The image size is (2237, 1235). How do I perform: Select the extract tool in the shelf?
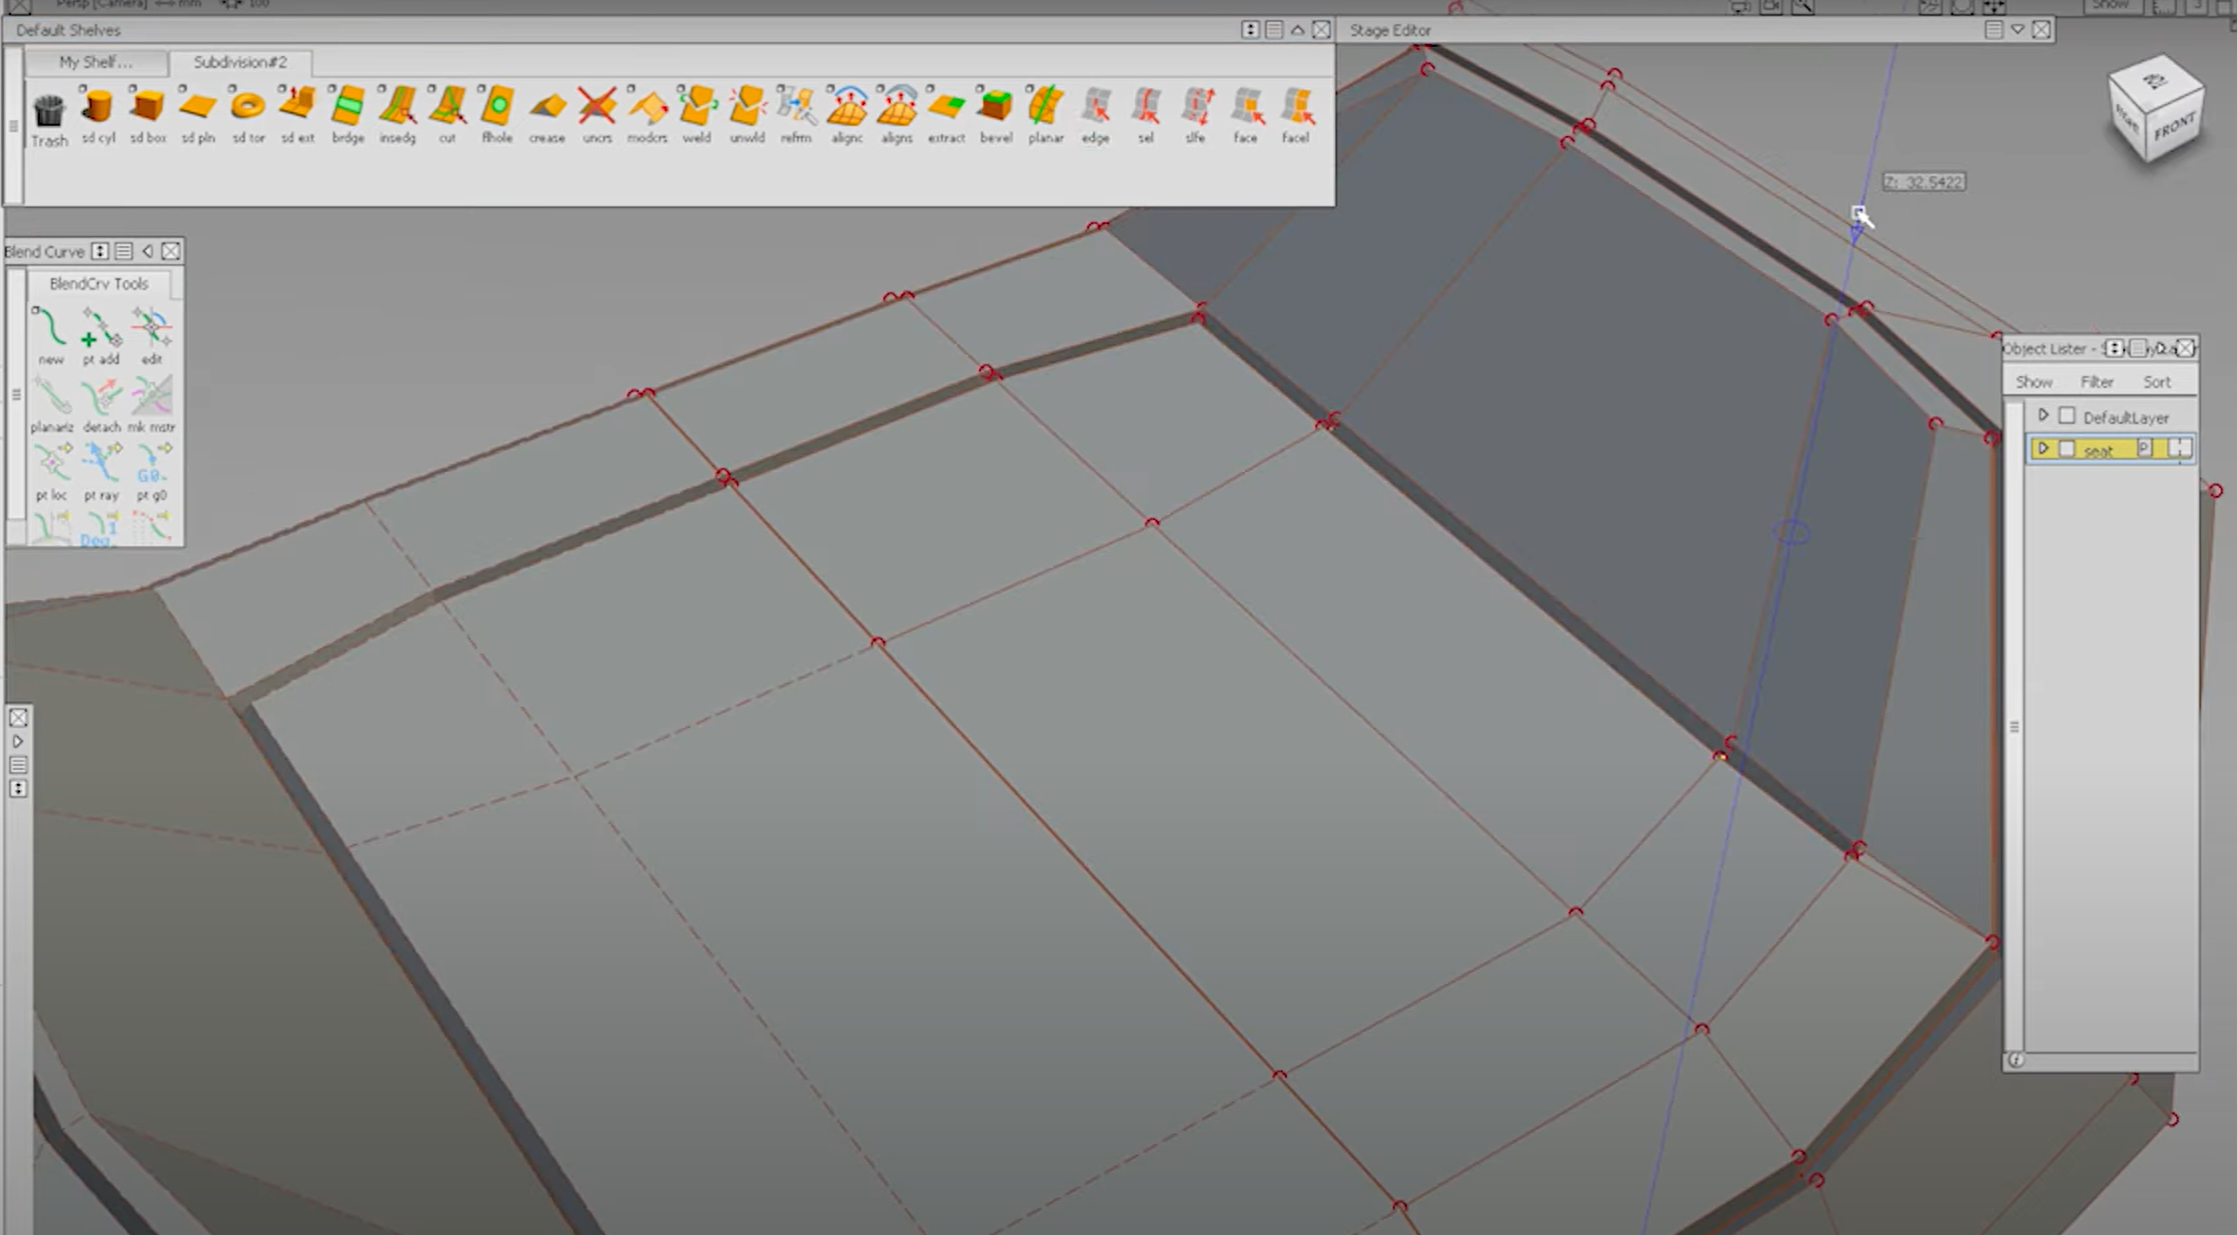coord(946,112)
